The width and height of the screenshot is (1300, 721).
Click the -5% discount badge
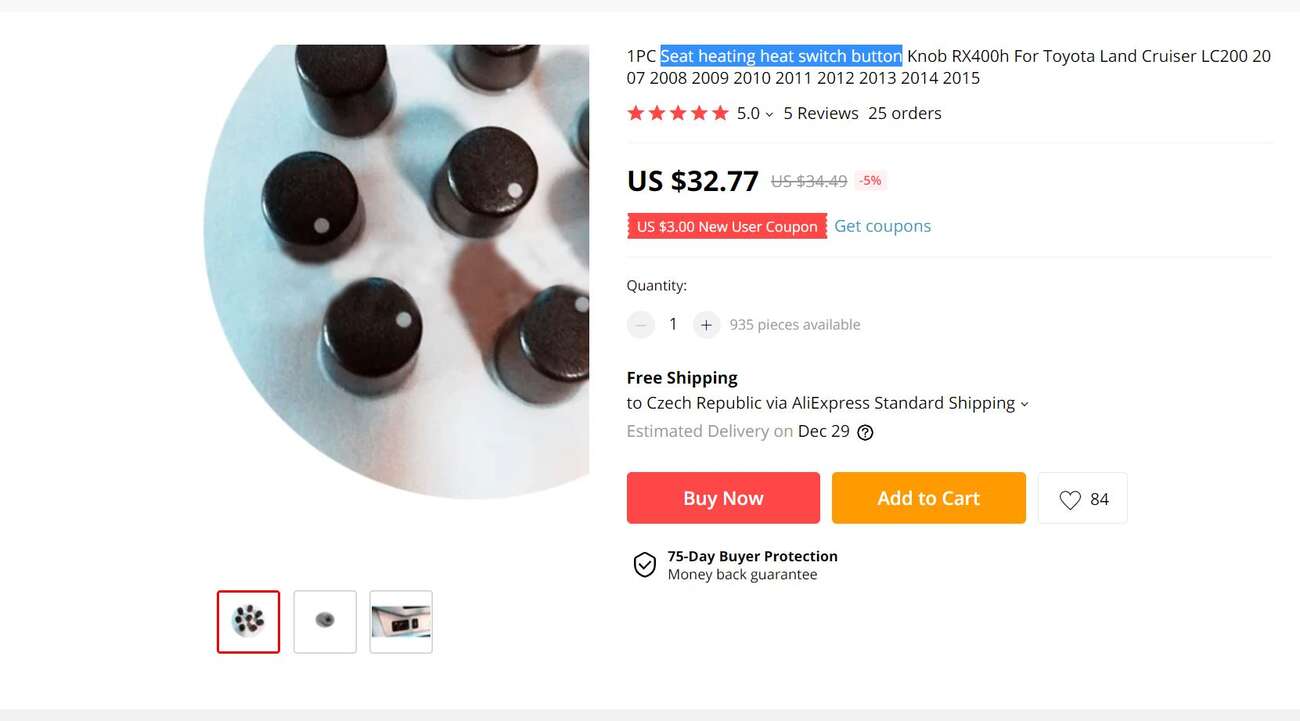(x=870, y=181)
